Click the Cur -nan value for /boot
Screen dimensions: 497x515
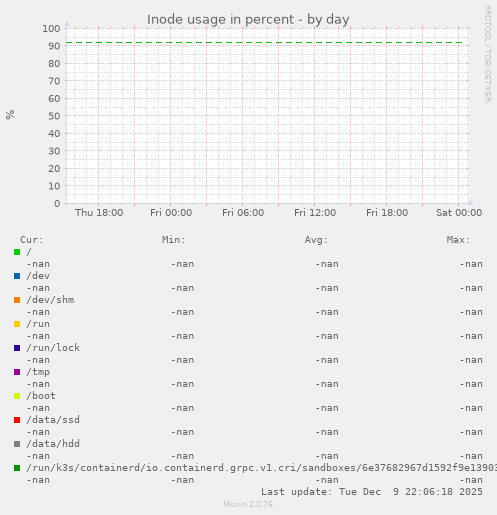38,408
